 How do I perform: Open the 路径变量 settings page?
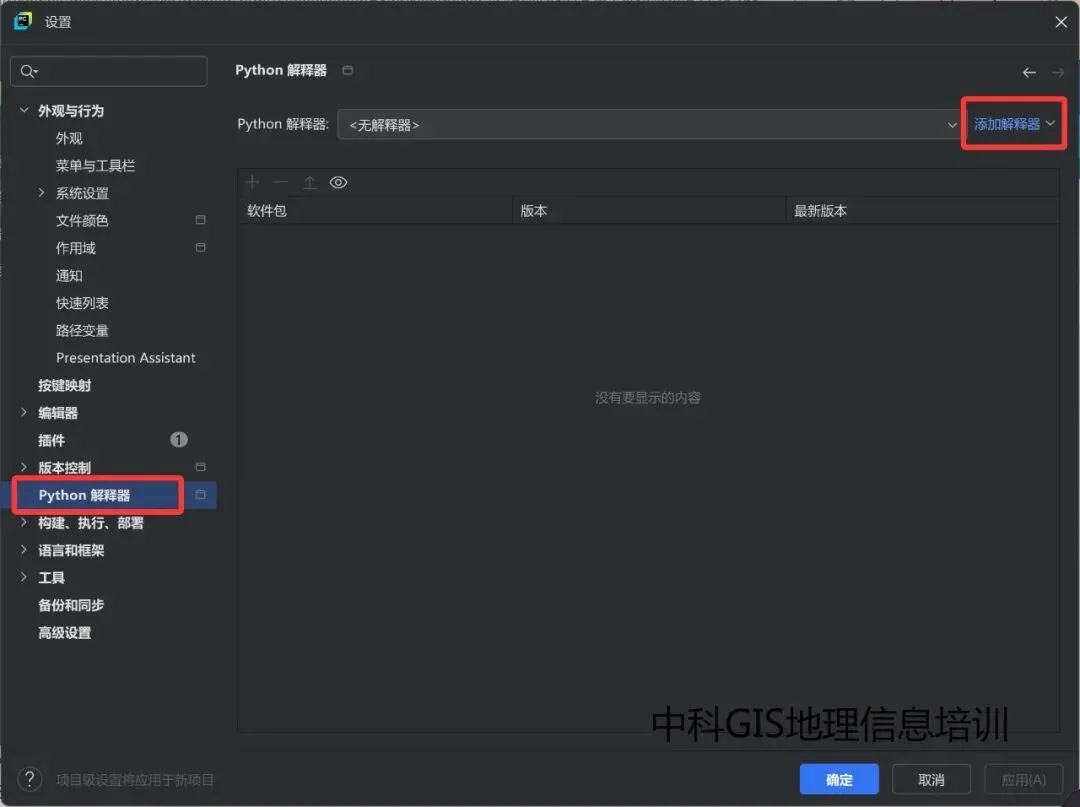pos(82,331)
